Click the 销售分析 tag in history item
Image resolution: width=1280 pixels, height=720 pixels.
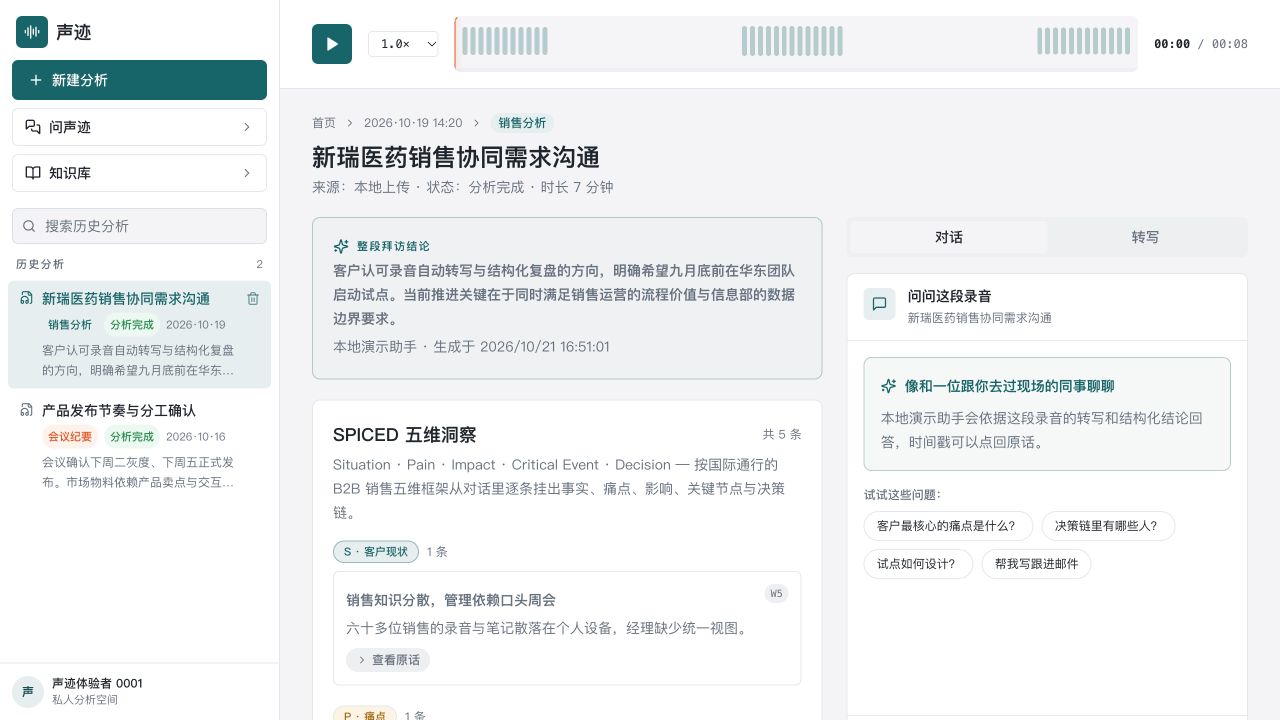pyautogui.click(x=70, y=325)
